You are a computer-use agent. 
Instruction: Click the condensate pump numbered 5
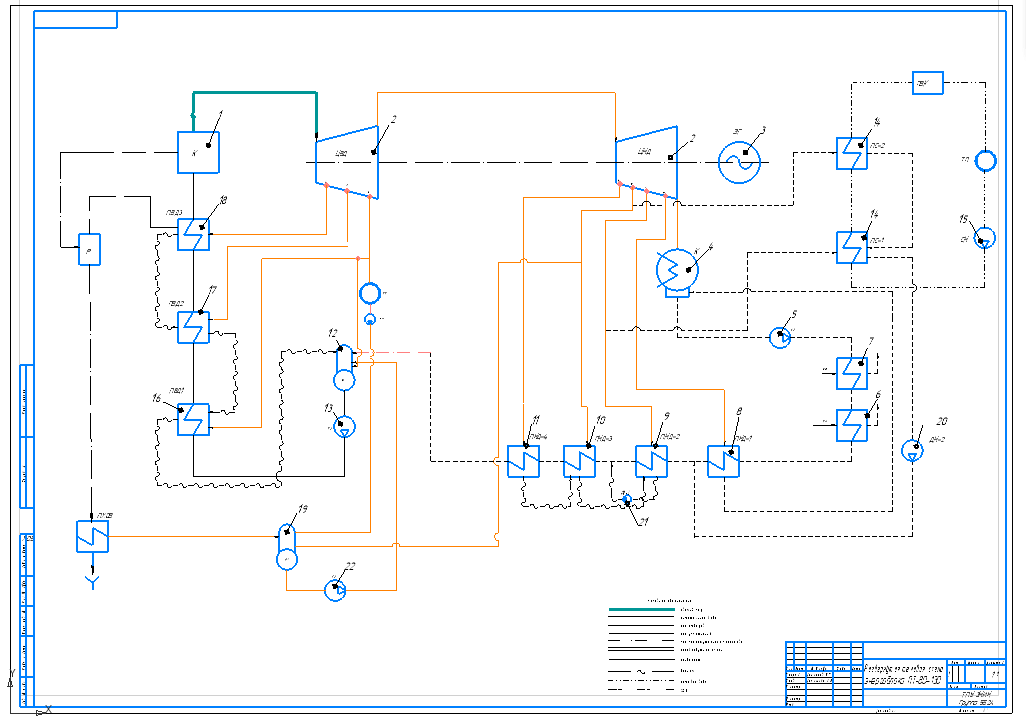(x=780, y=337)
